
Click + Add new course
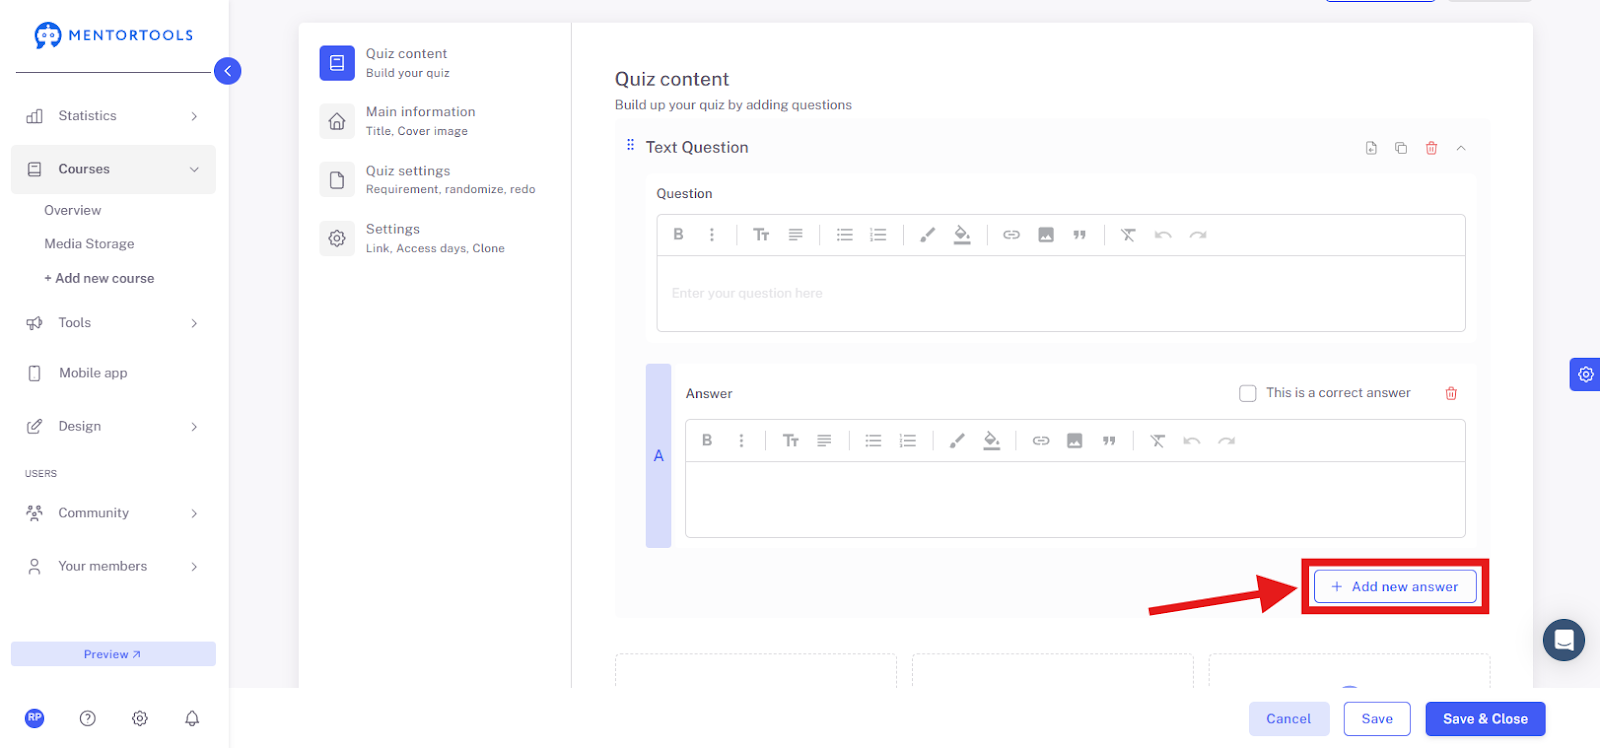(x=99, y=278)
